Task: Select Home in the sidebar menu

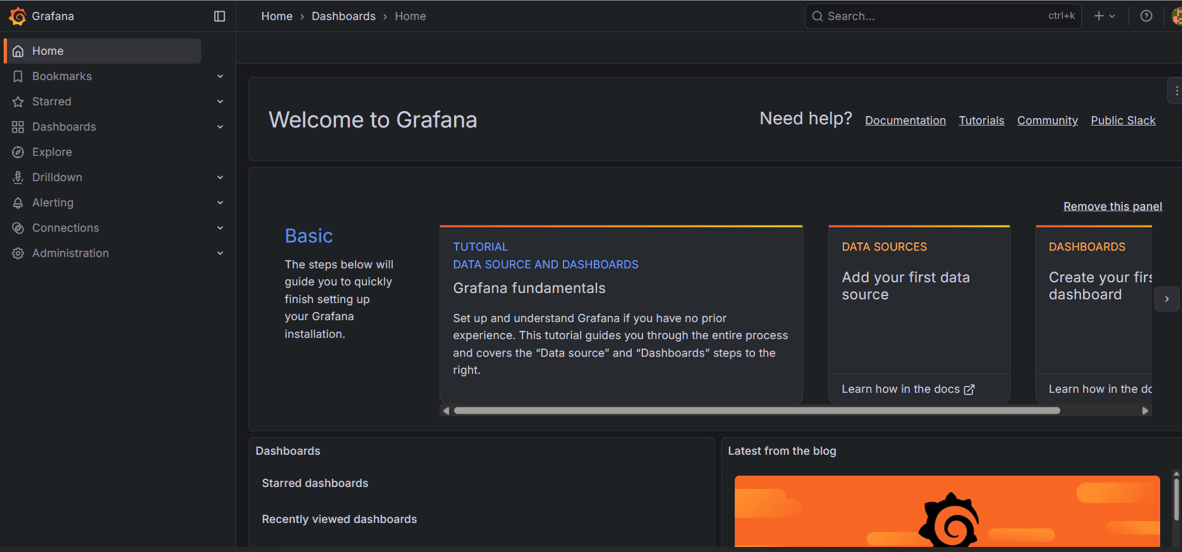Action: [x=47, y=51]
